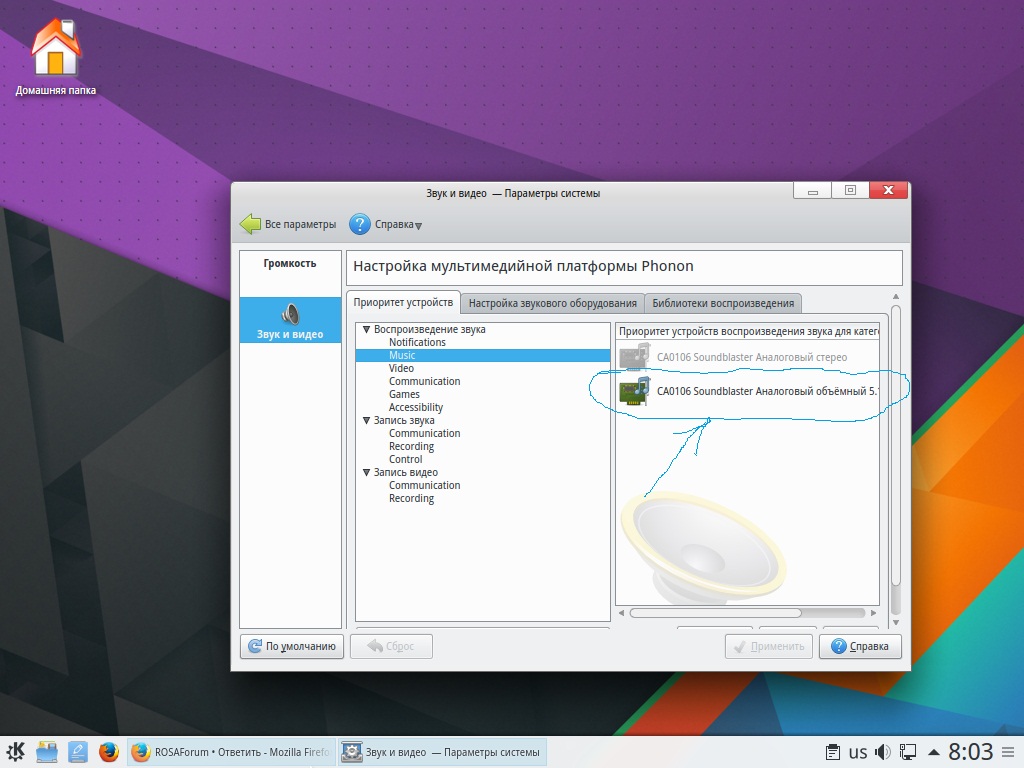The height and width of the screenshot is (768, 1024).
Task: Select CA0106 Soundblaster Аналоговый объёмный 5.1 device
Action: click(748, 391)
